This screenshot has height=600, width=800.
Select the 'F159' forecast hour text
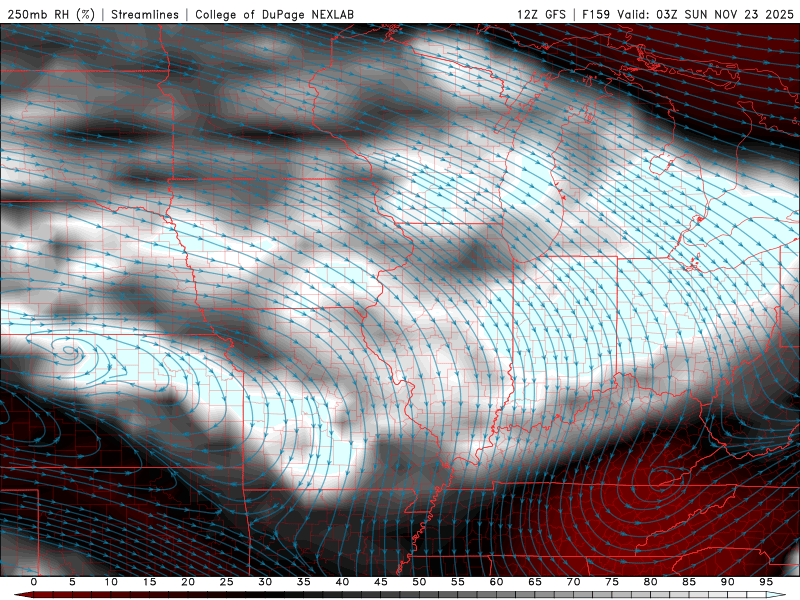click(x=597, y=14)
